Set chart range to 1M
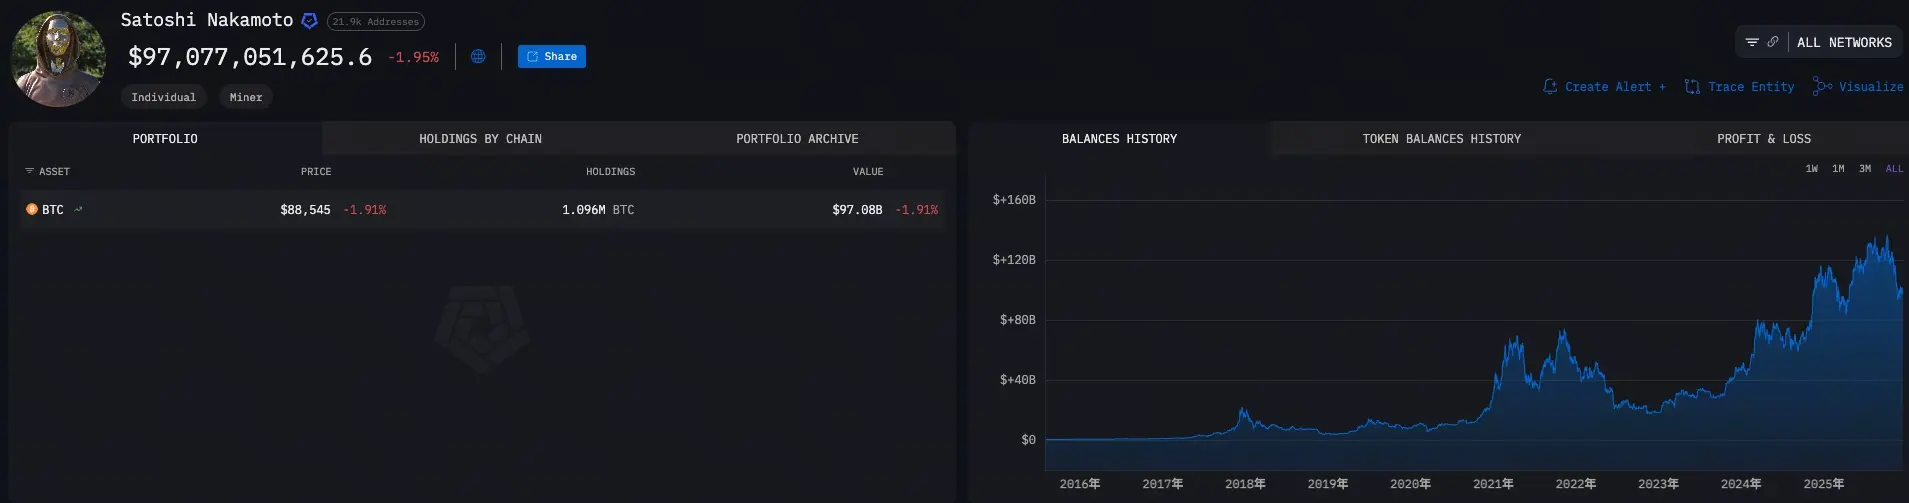Viewport: 1909px width, 503px height. (1838, 169)
